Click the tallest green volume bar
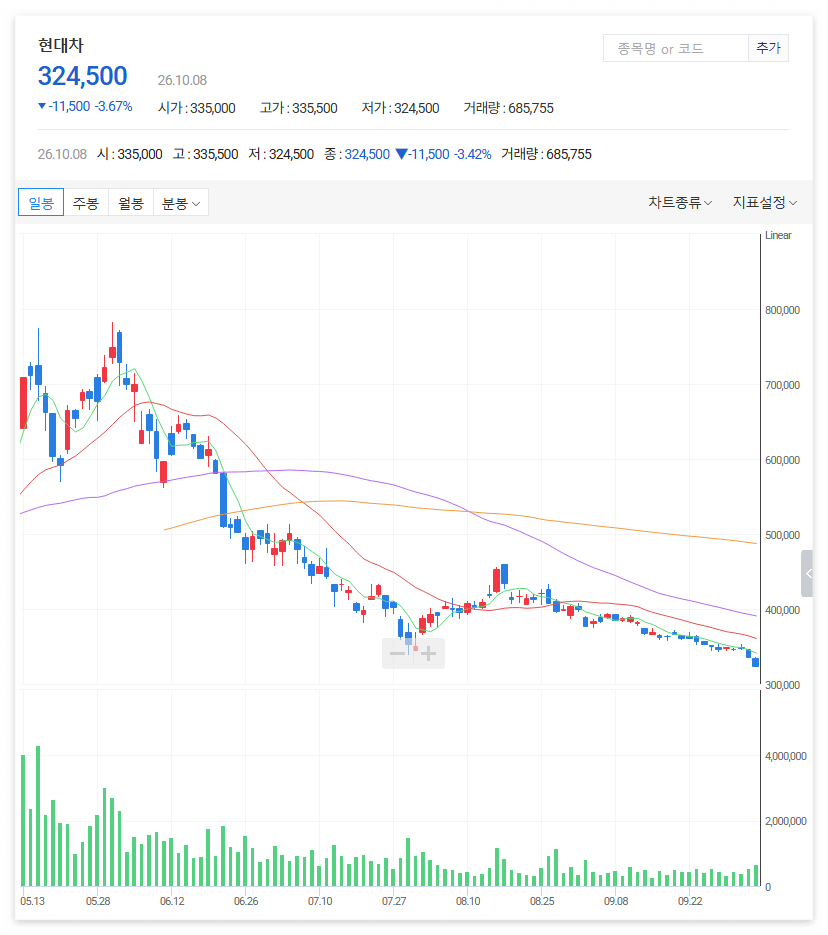The height and width of the screenshot is (935, 828). click(x=38, y=816)
